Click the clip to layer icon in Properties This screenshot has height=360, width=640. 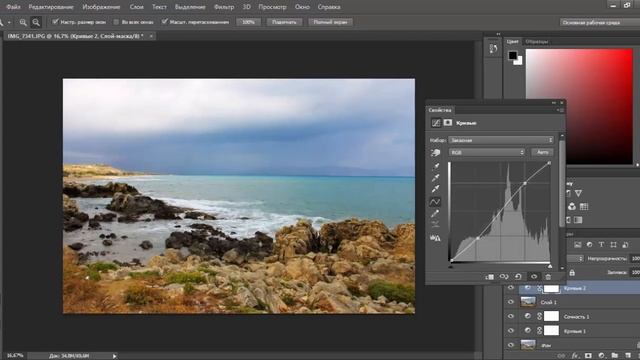click(x=489, y=277)
